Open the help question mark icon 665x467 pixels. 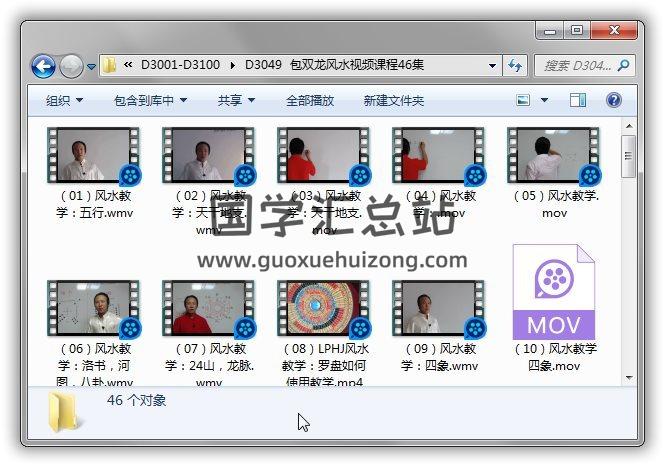coord(614,100)
